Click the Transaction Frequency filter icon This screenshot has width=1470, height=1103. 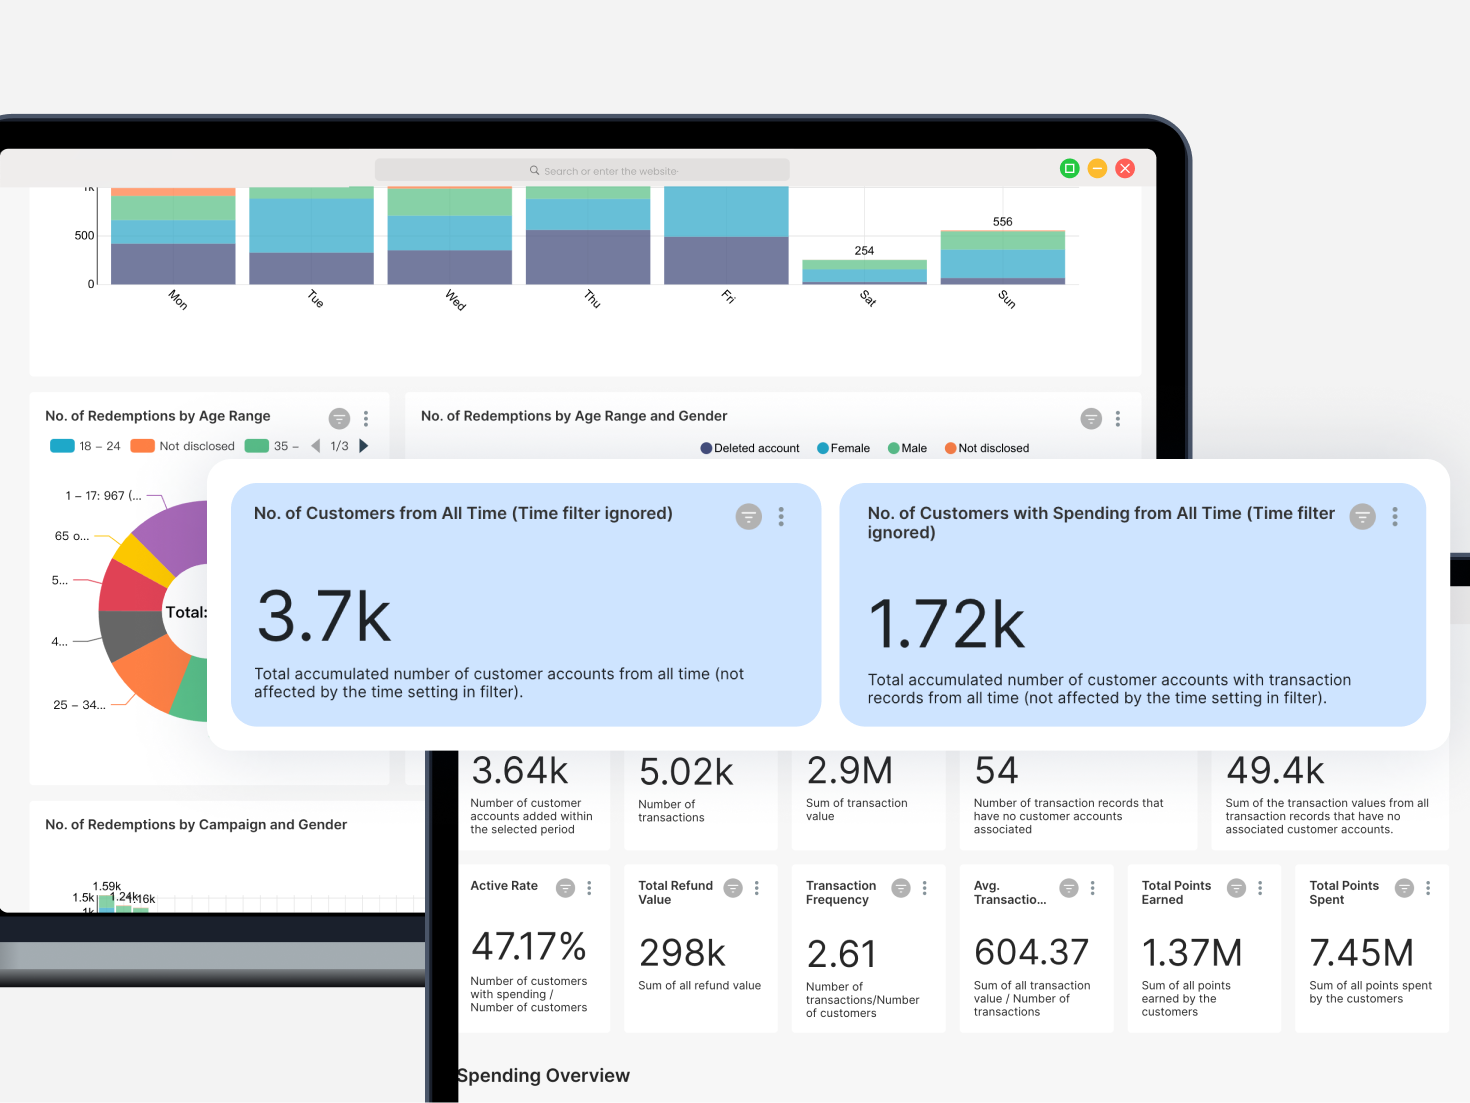pos(901,888)
